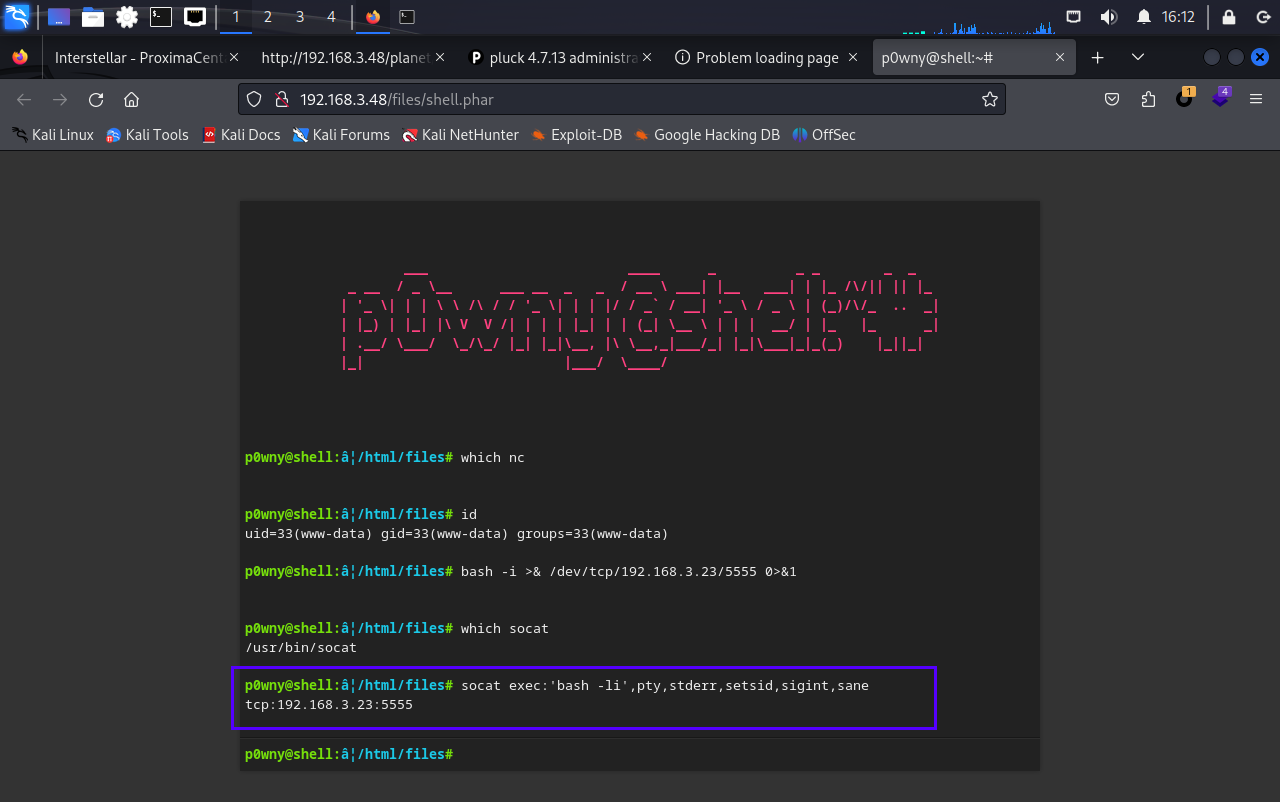Close the p0wny@shell tab

pos(1062,58)
